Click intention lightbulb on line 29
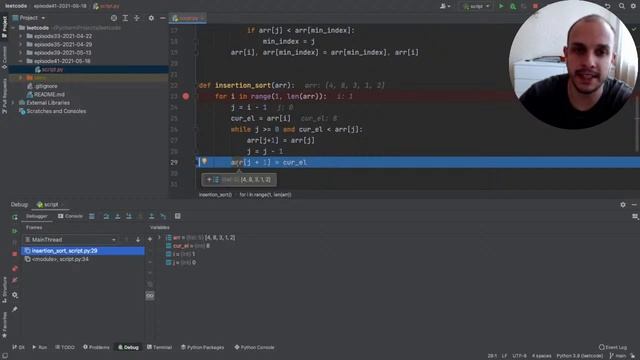The width and height of the screenshot is (640, 360). coord(204,162)
